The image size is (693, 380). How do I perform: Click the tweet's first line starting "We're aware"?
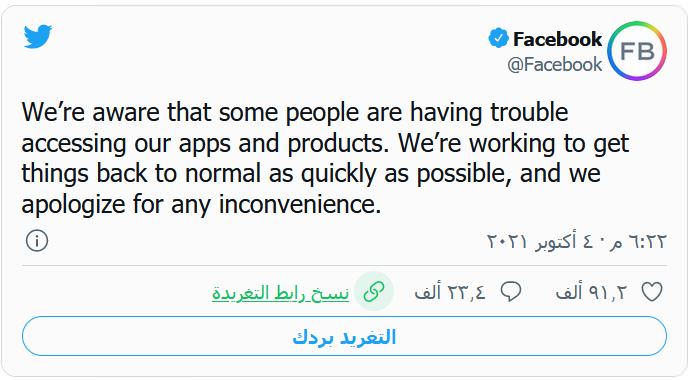295,112
